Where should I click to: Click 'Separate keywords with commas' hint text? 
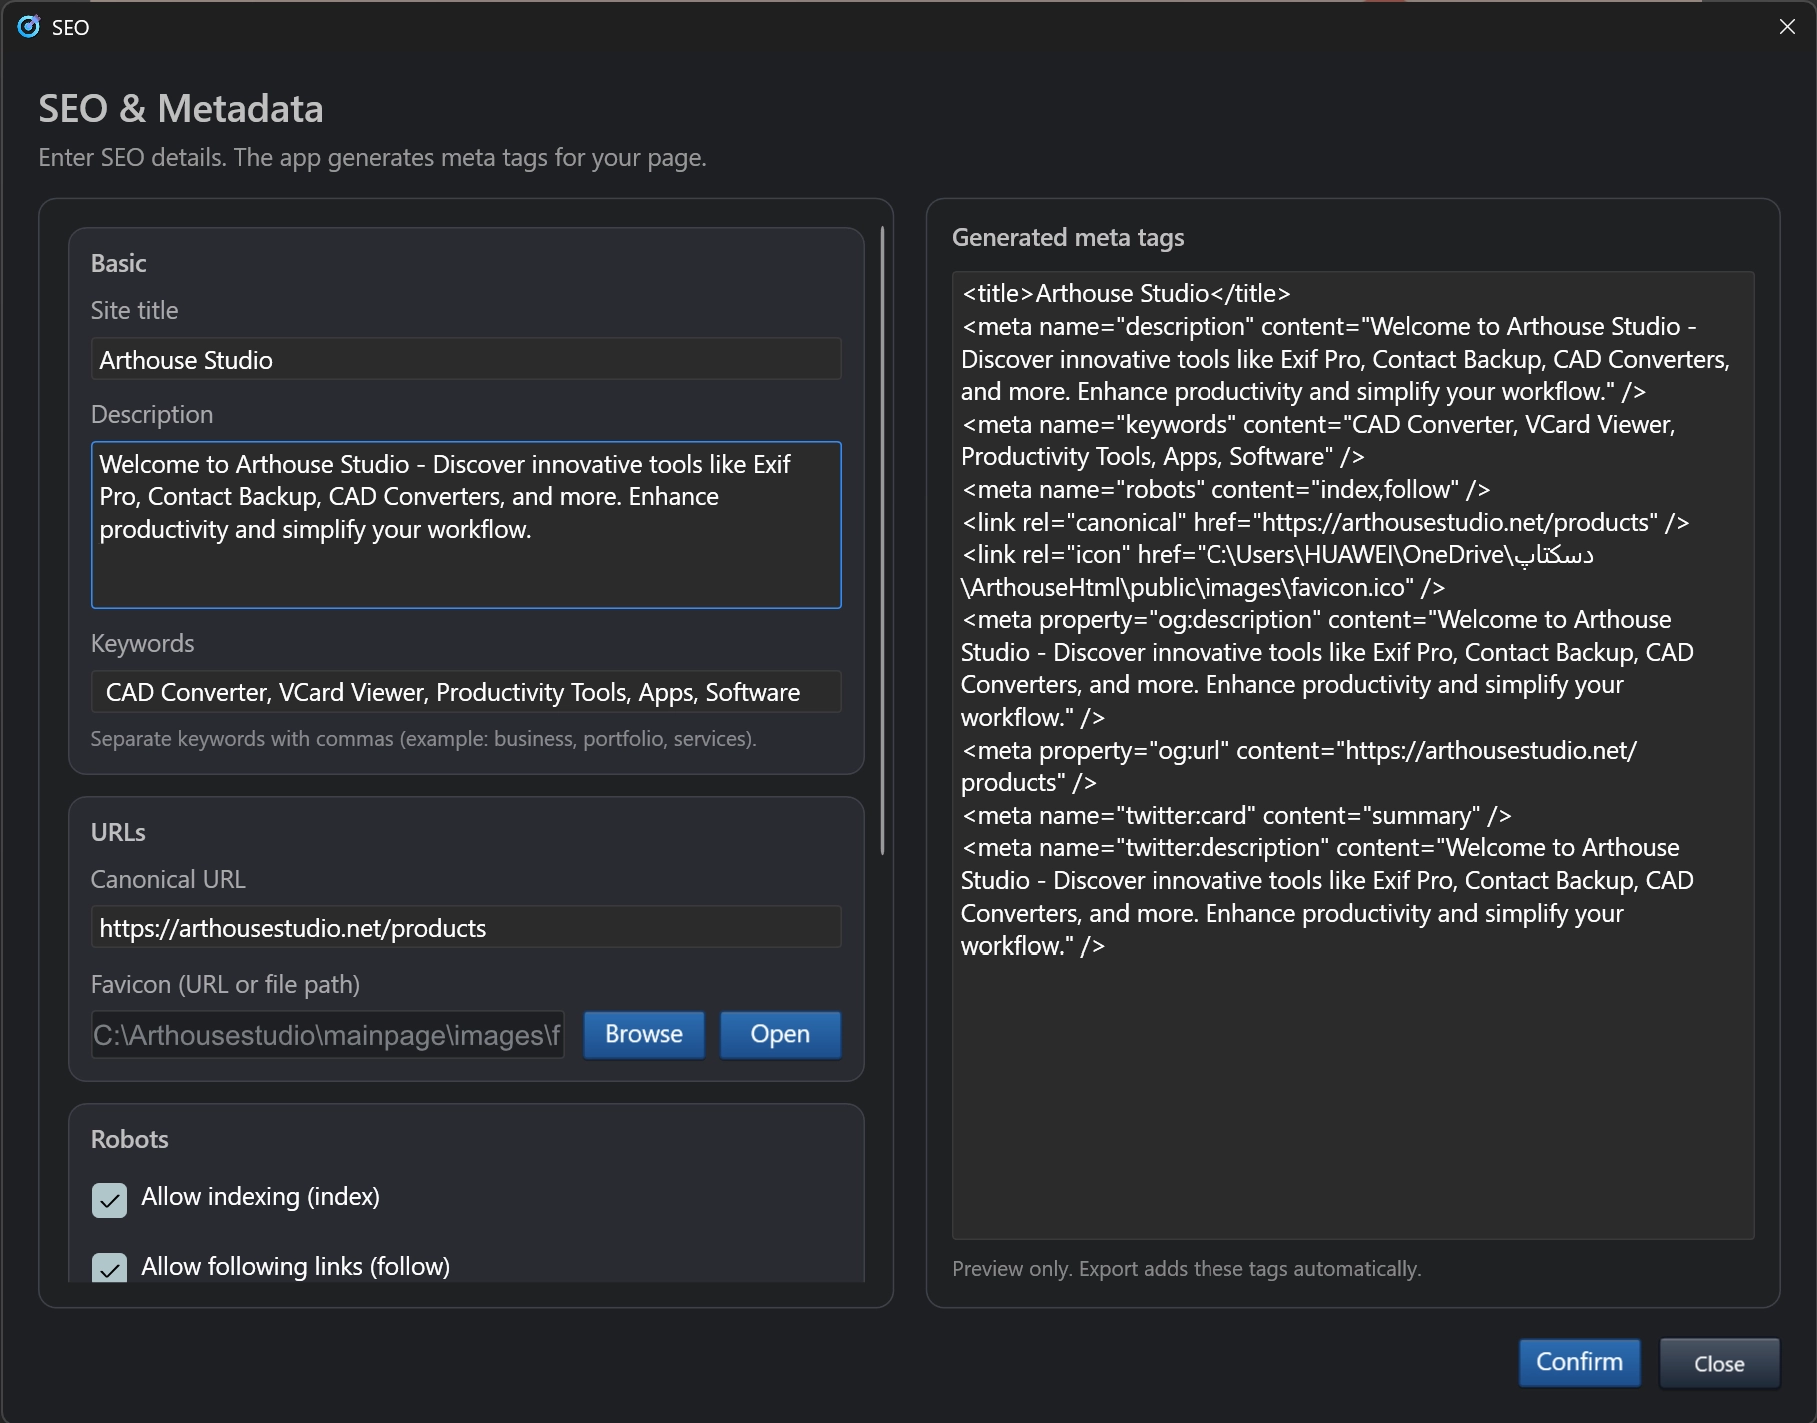pyautogui.click(x=423, y=739)
